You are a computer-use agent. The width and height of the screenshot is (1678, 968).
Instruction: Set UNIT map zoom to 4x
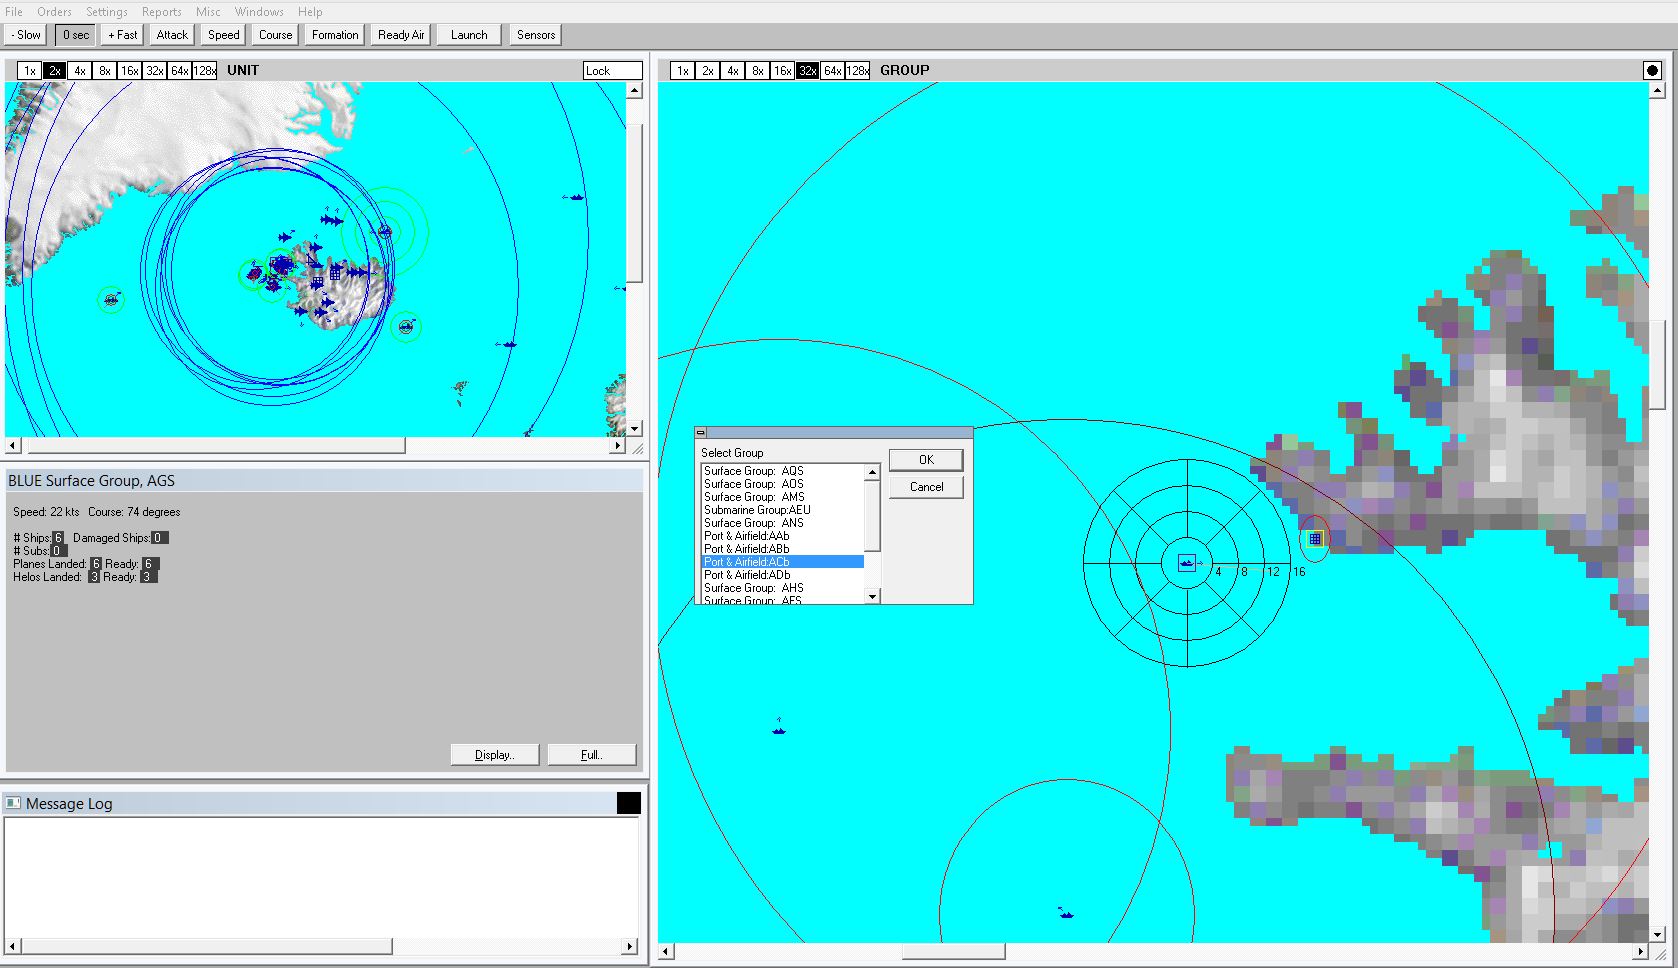(x=80, y=71)
